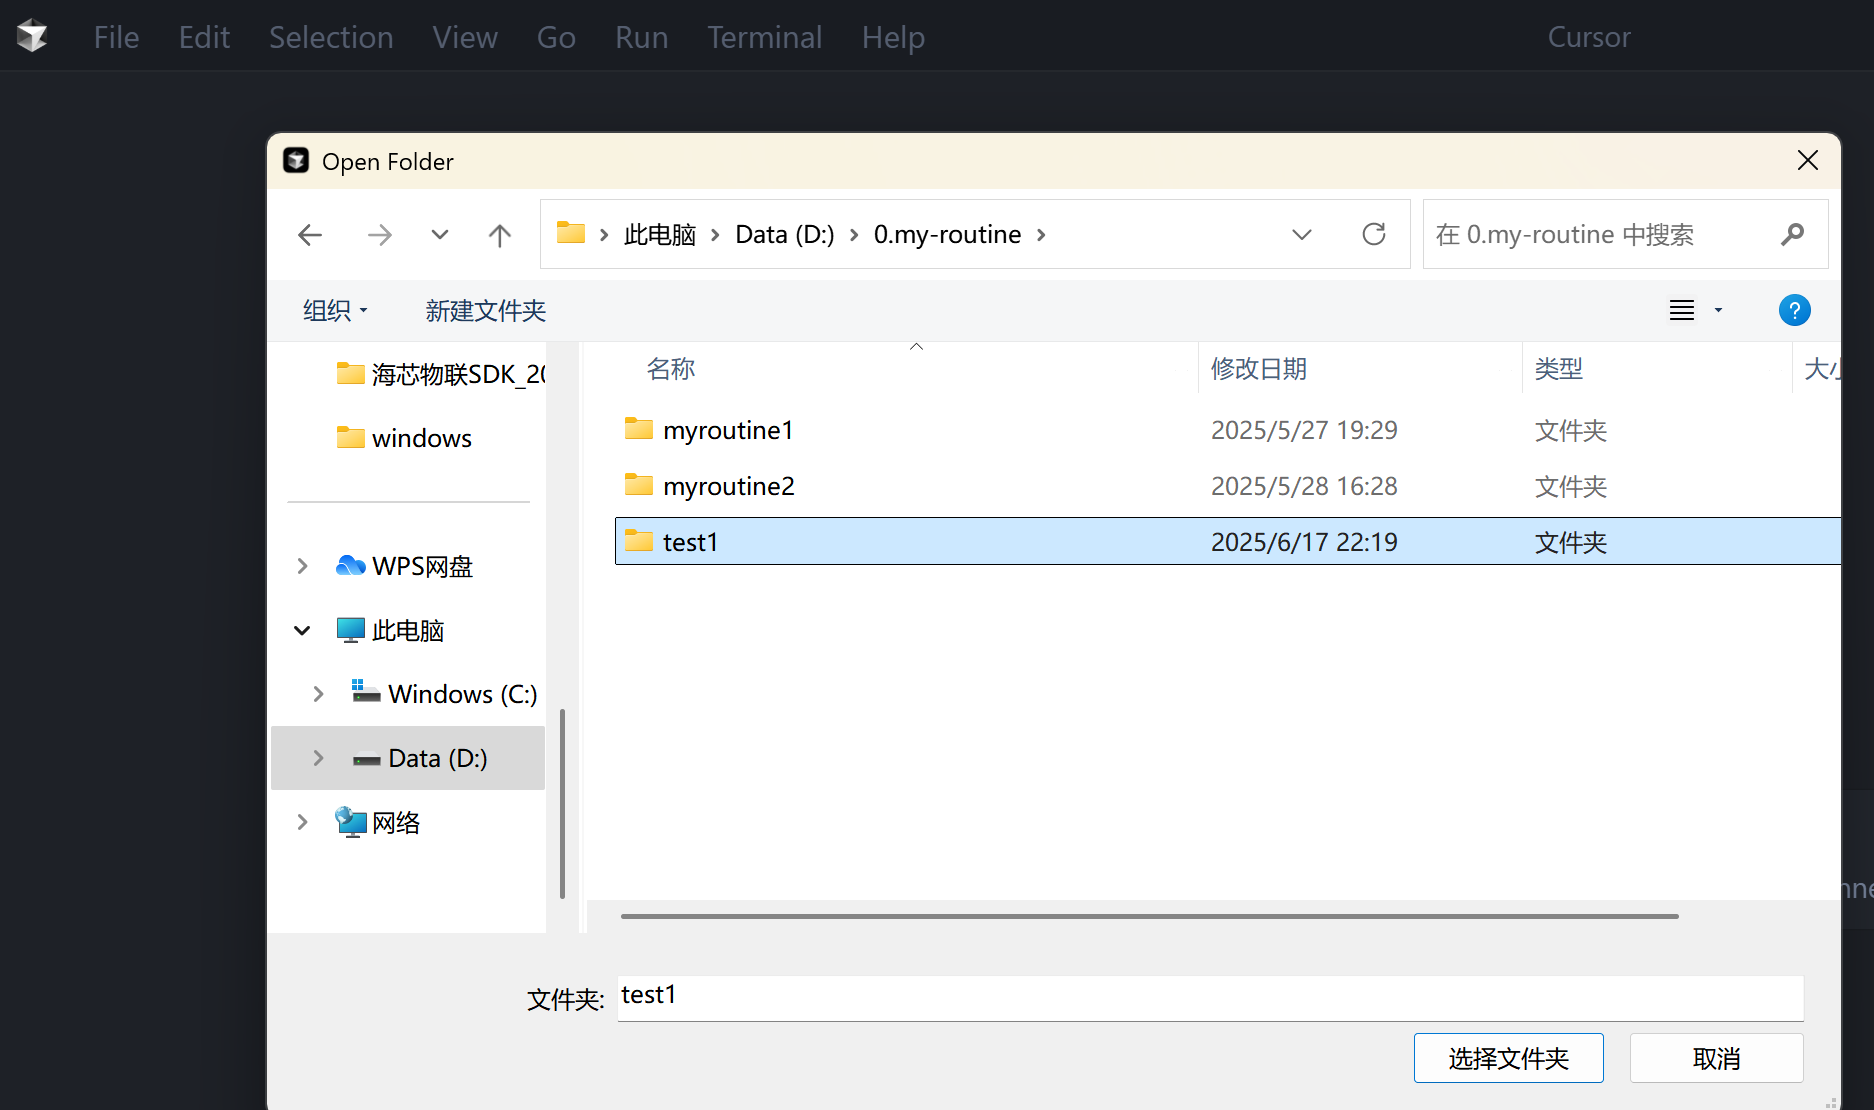The width and height of the screenshot is (1874, 1110).
Task: Expand the chevron after 0.my-routine breadcrumb
Action: [x=1041, y=235]
